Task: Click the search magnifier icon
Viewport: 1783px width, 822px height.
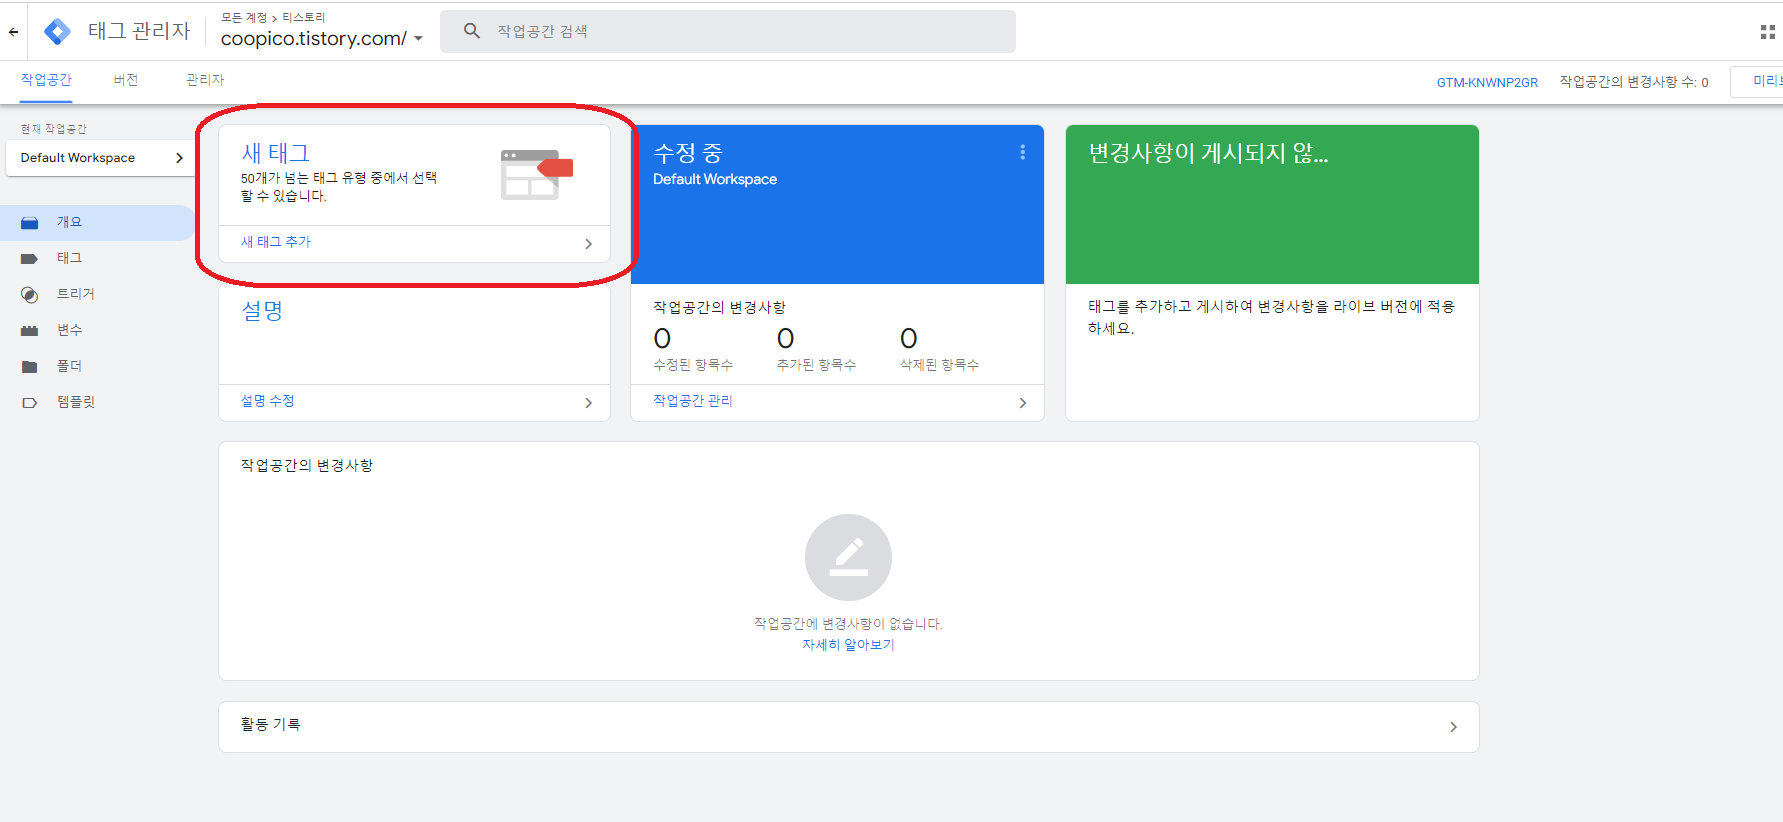Action: pos(472,31)
